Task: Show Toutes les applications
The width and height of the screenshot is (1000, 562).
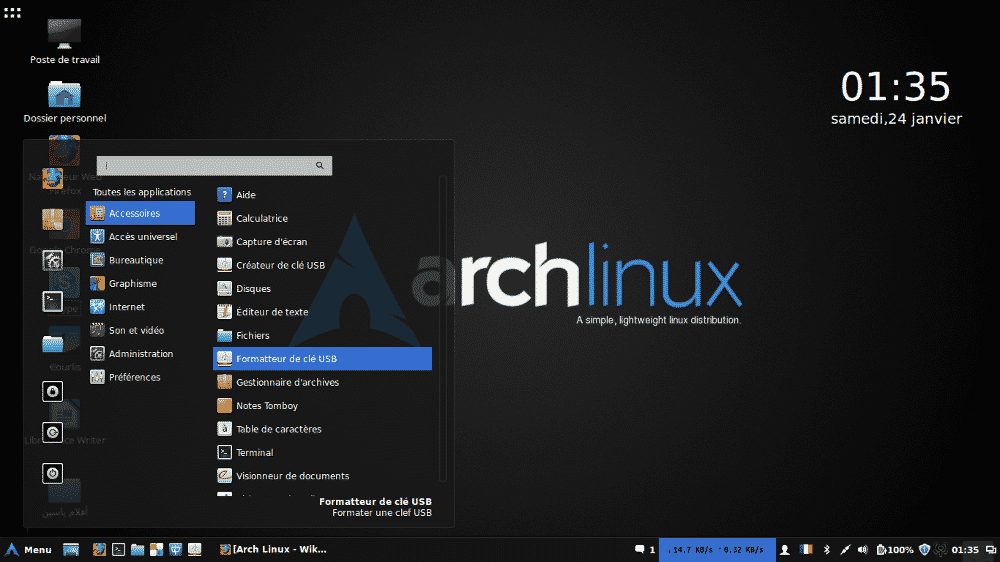Action: (x=142, y=192)
